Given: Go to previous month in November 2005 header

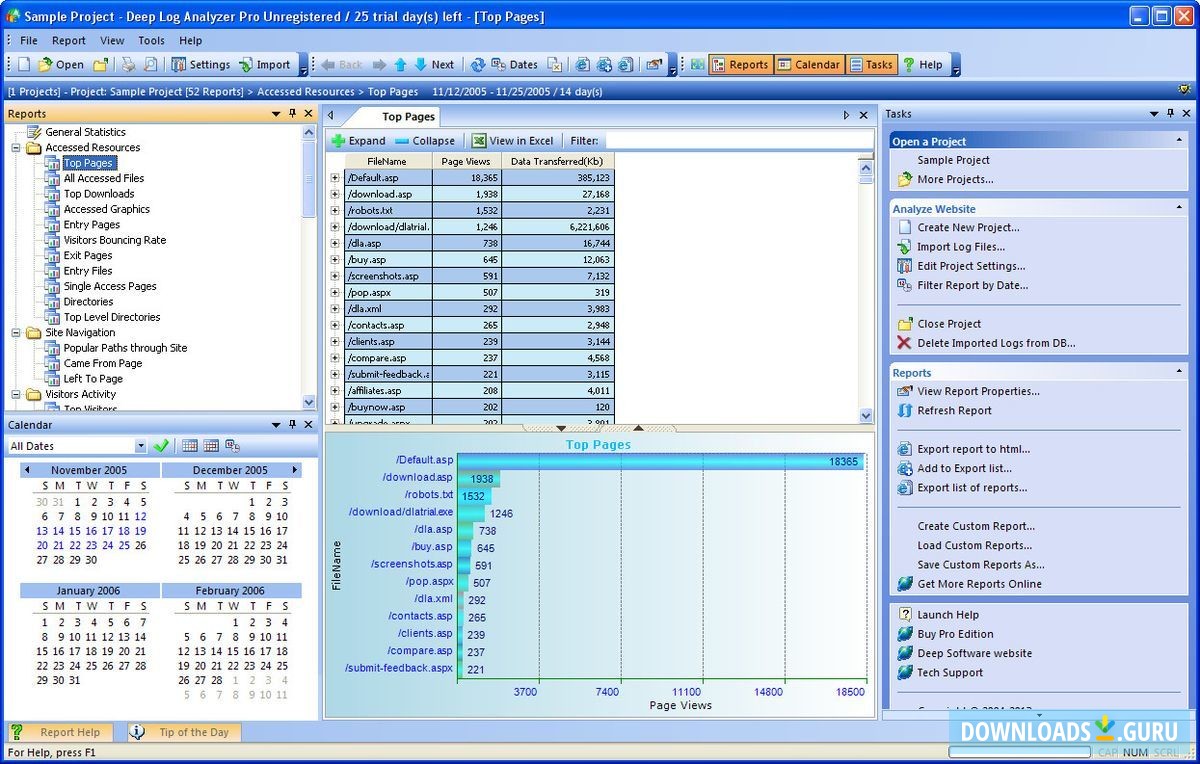Looking at the screenshot, I should pos(27,470).
